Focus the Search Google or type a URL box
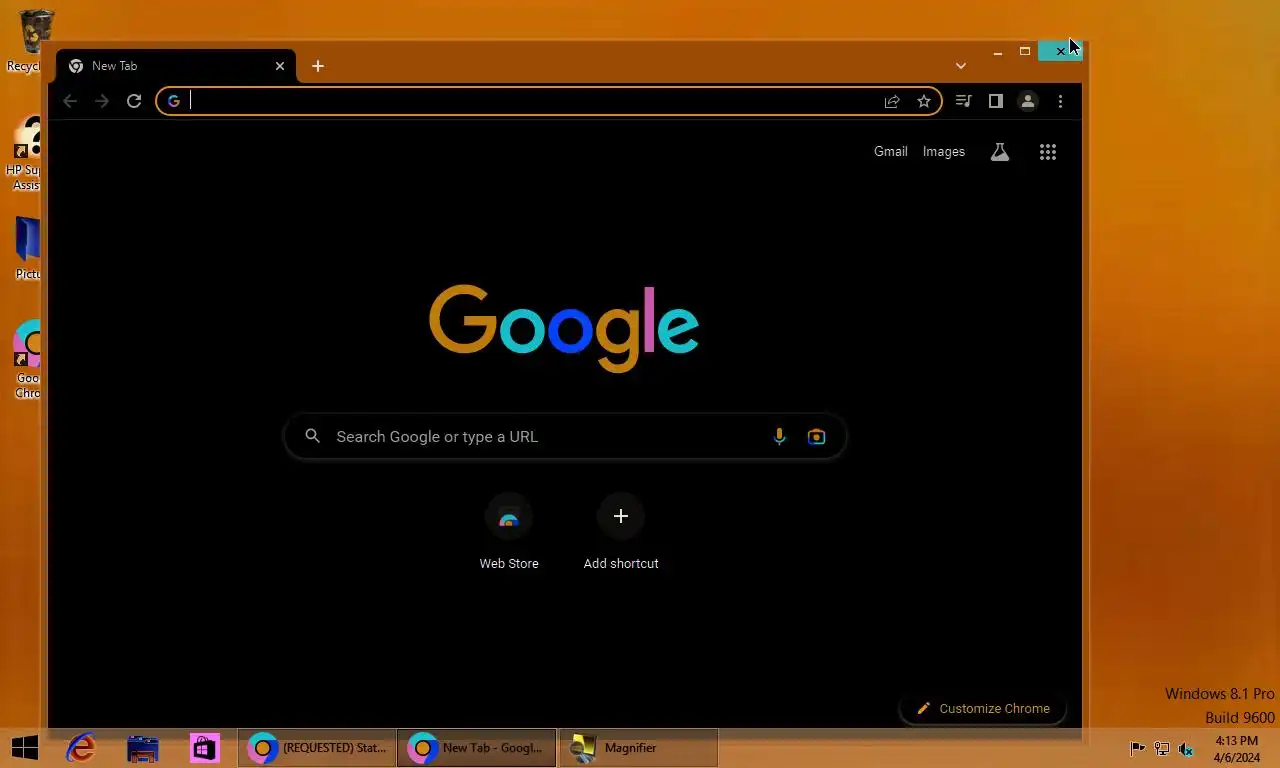Image resolution: width=1280 pixels, height=768 pixels. [565, 436]
